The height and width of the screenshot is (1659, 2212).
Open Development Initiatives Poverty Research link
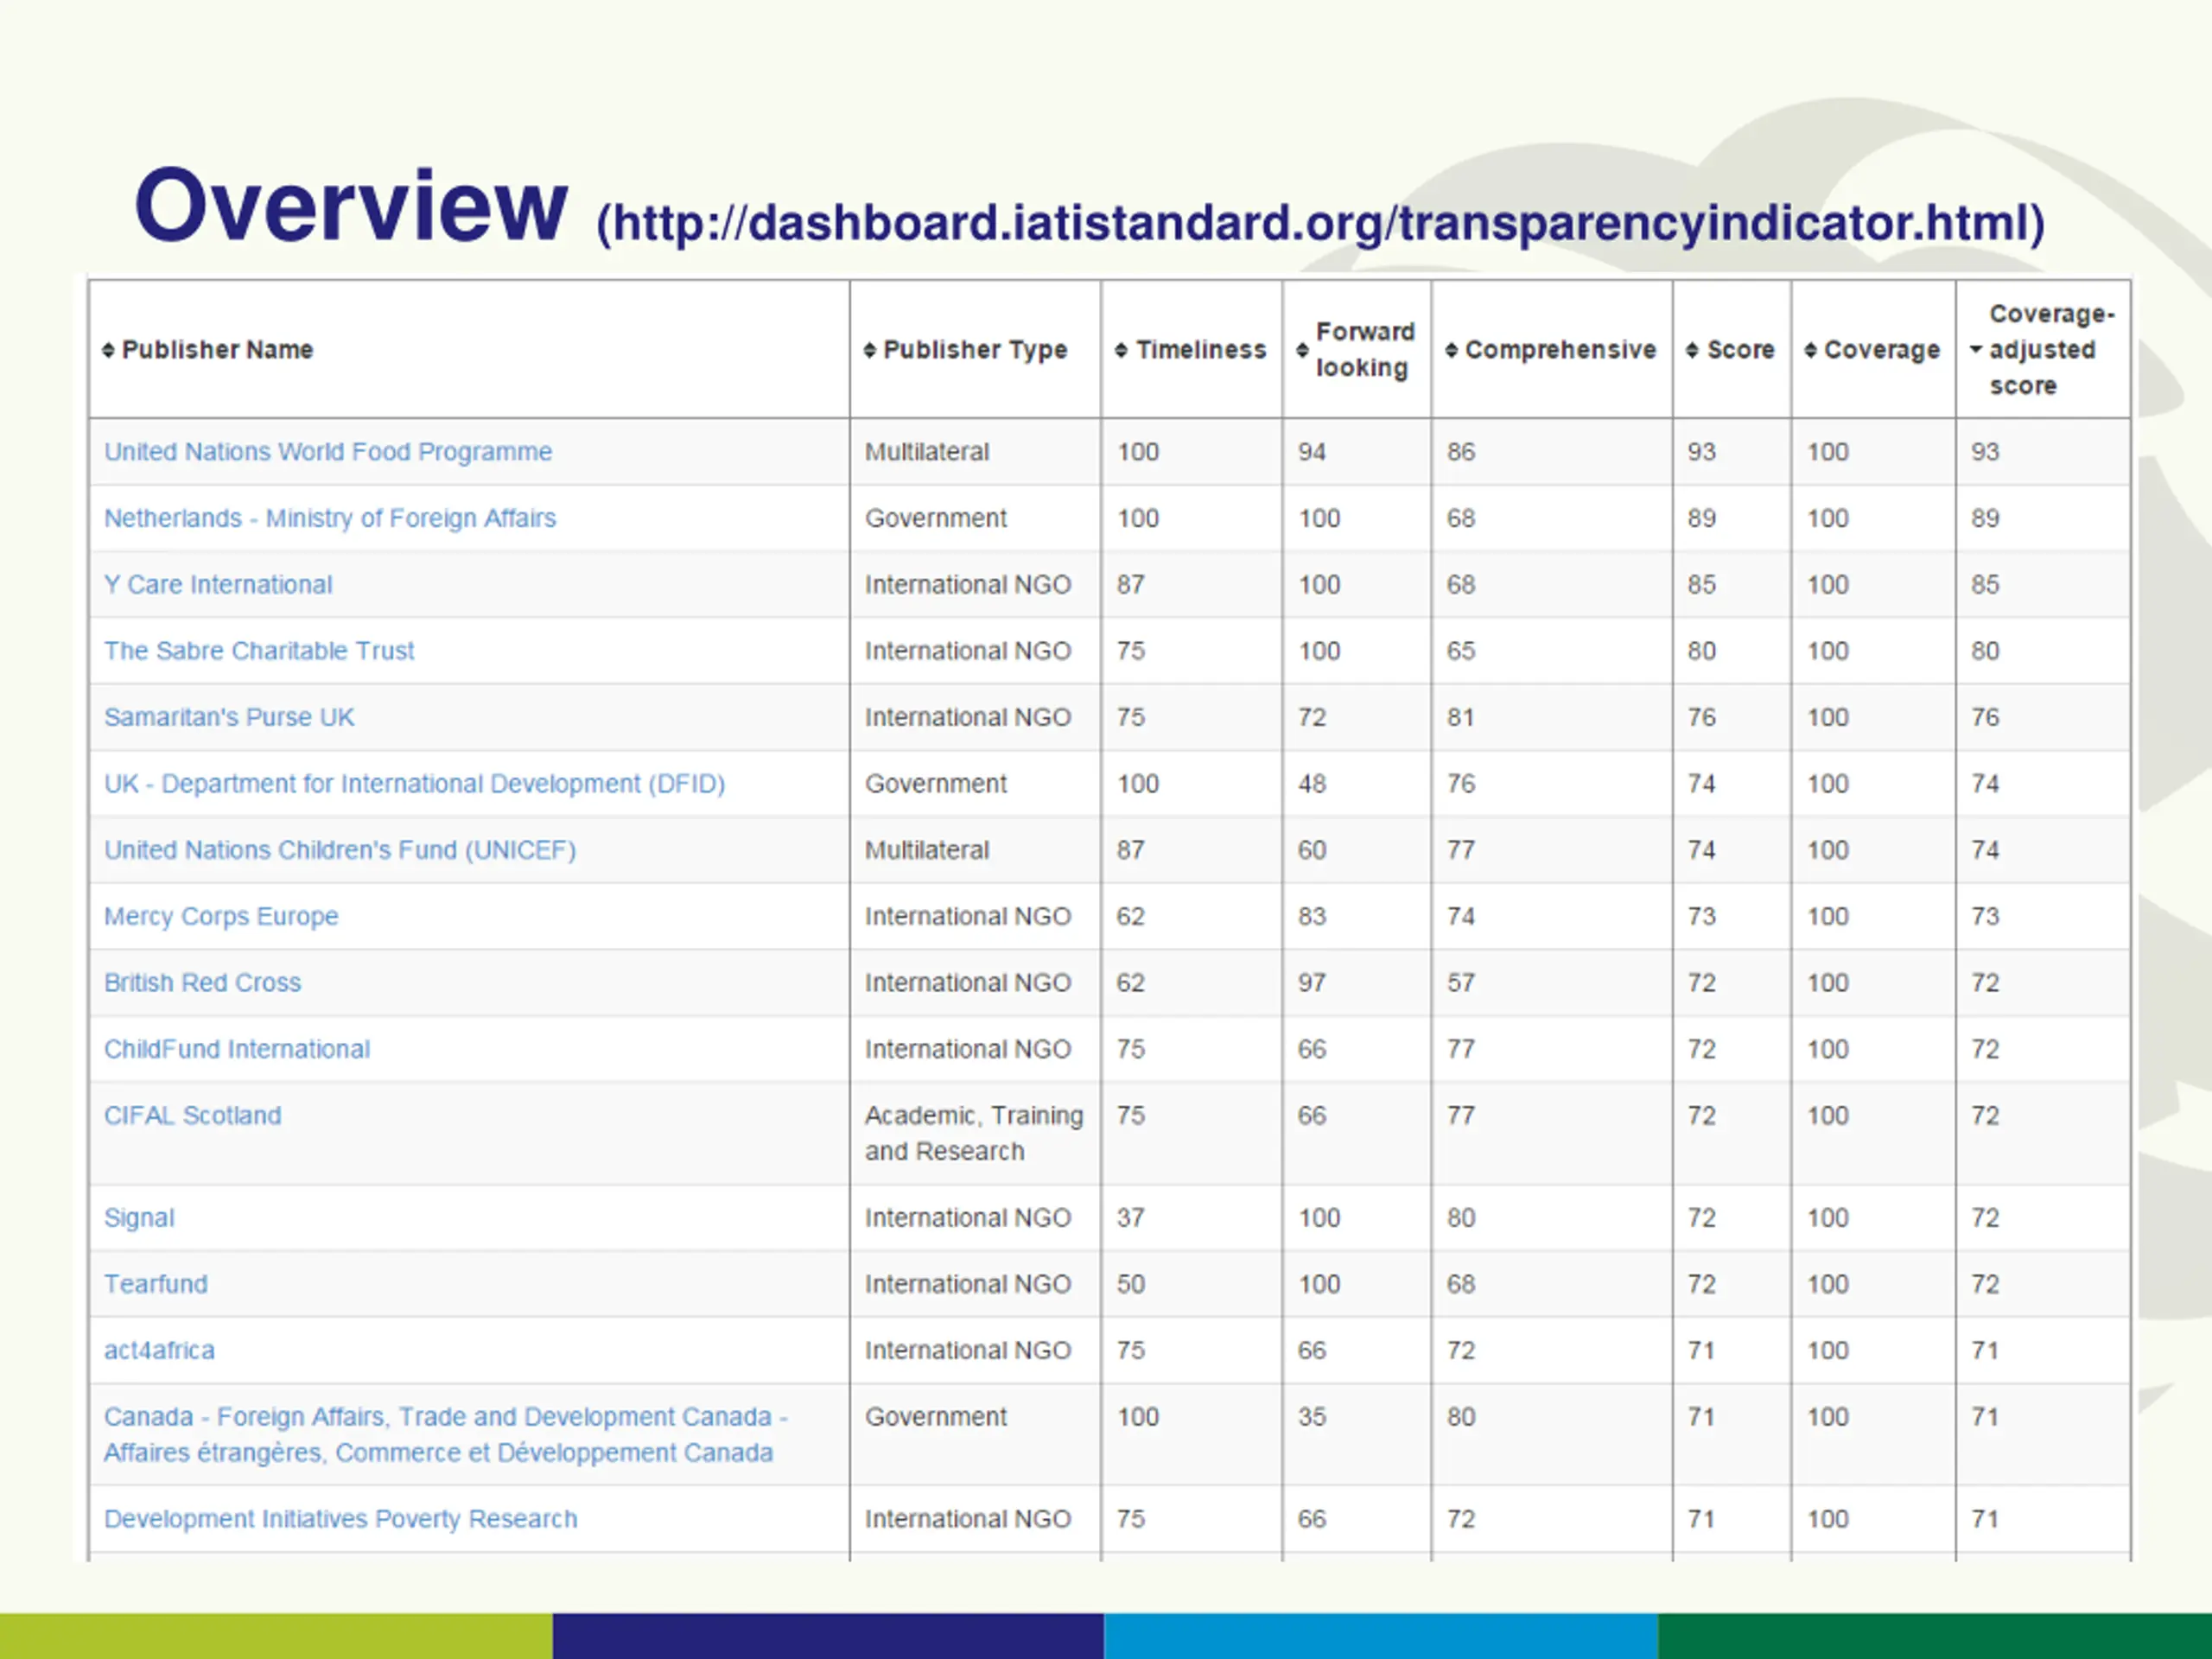[x=341, y=1519]
